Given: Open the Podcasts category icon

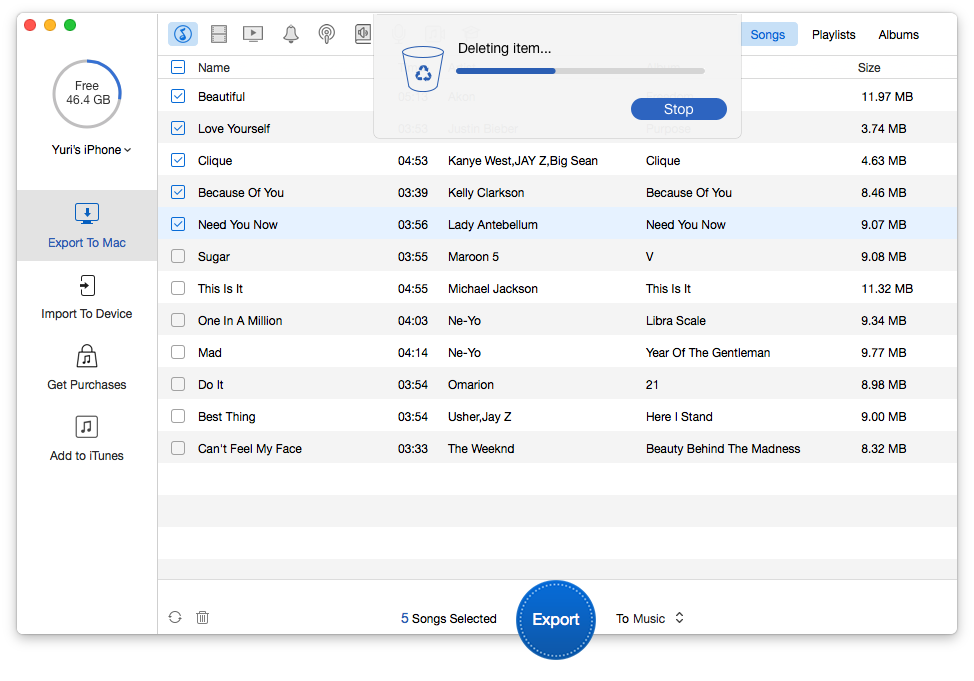Looking at the screenshot, I should 327,34.
